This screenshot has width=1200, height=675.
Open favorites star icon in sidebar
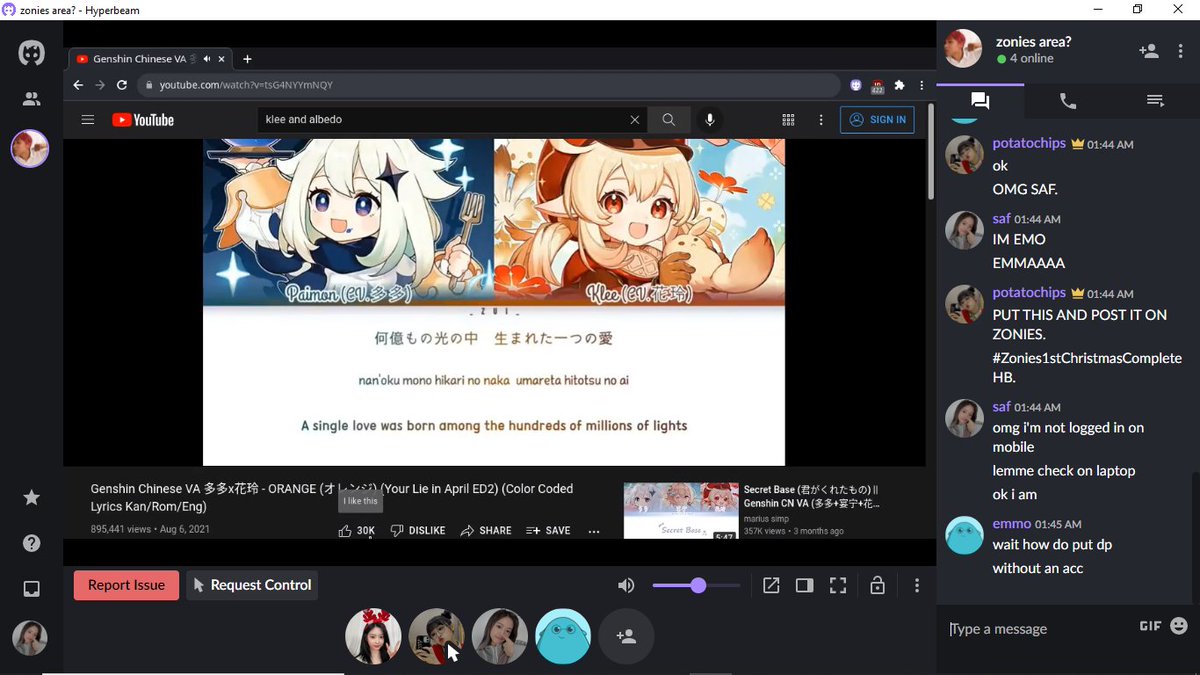[31, 497]
